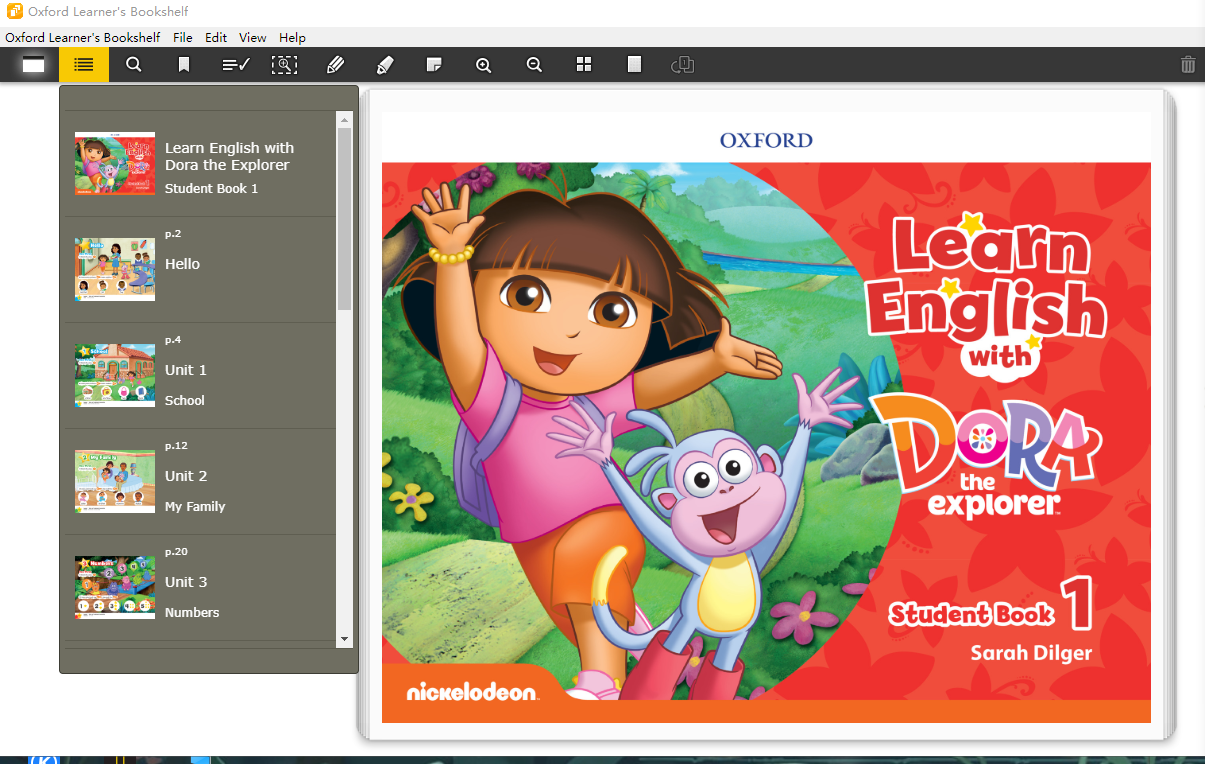The height and width of the screenshot is (764, 1205).
Task: Click the Dora book cover page
Action: coord(766,417)
